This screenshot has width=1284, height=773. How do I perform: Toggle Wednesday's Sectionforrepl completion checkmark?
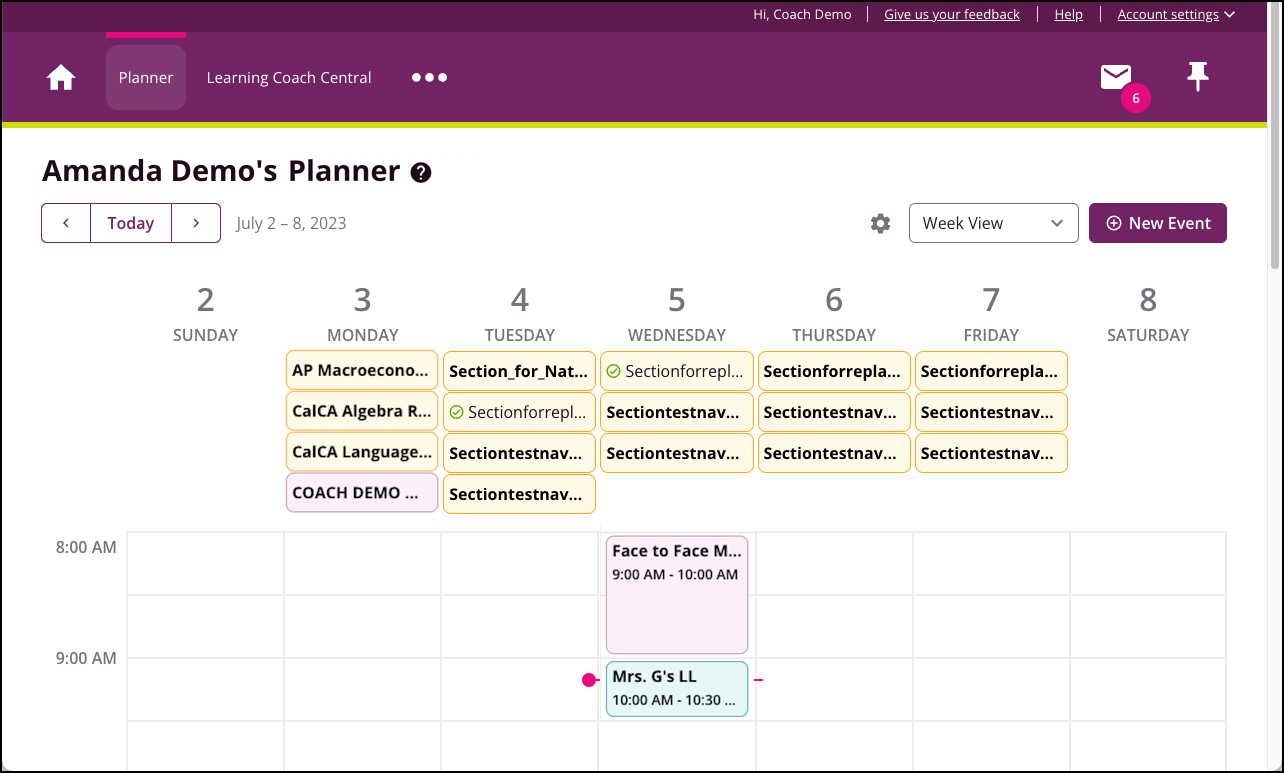(612, 371)
